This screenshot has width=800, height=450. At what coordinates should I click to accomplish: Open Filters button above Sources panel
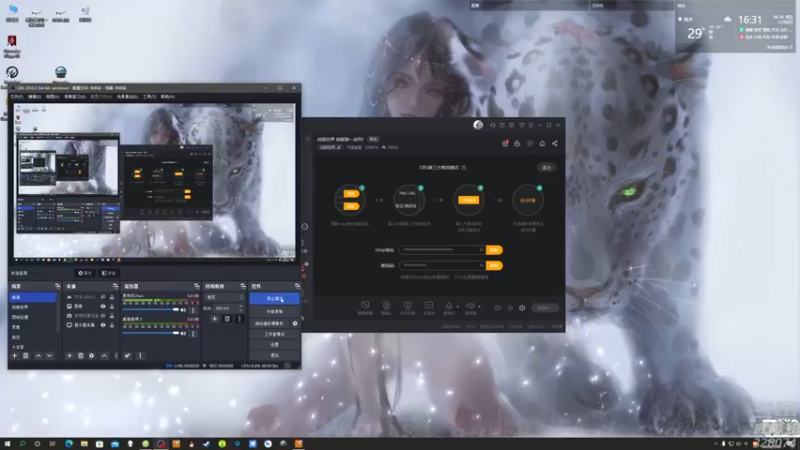pos(108,273)
